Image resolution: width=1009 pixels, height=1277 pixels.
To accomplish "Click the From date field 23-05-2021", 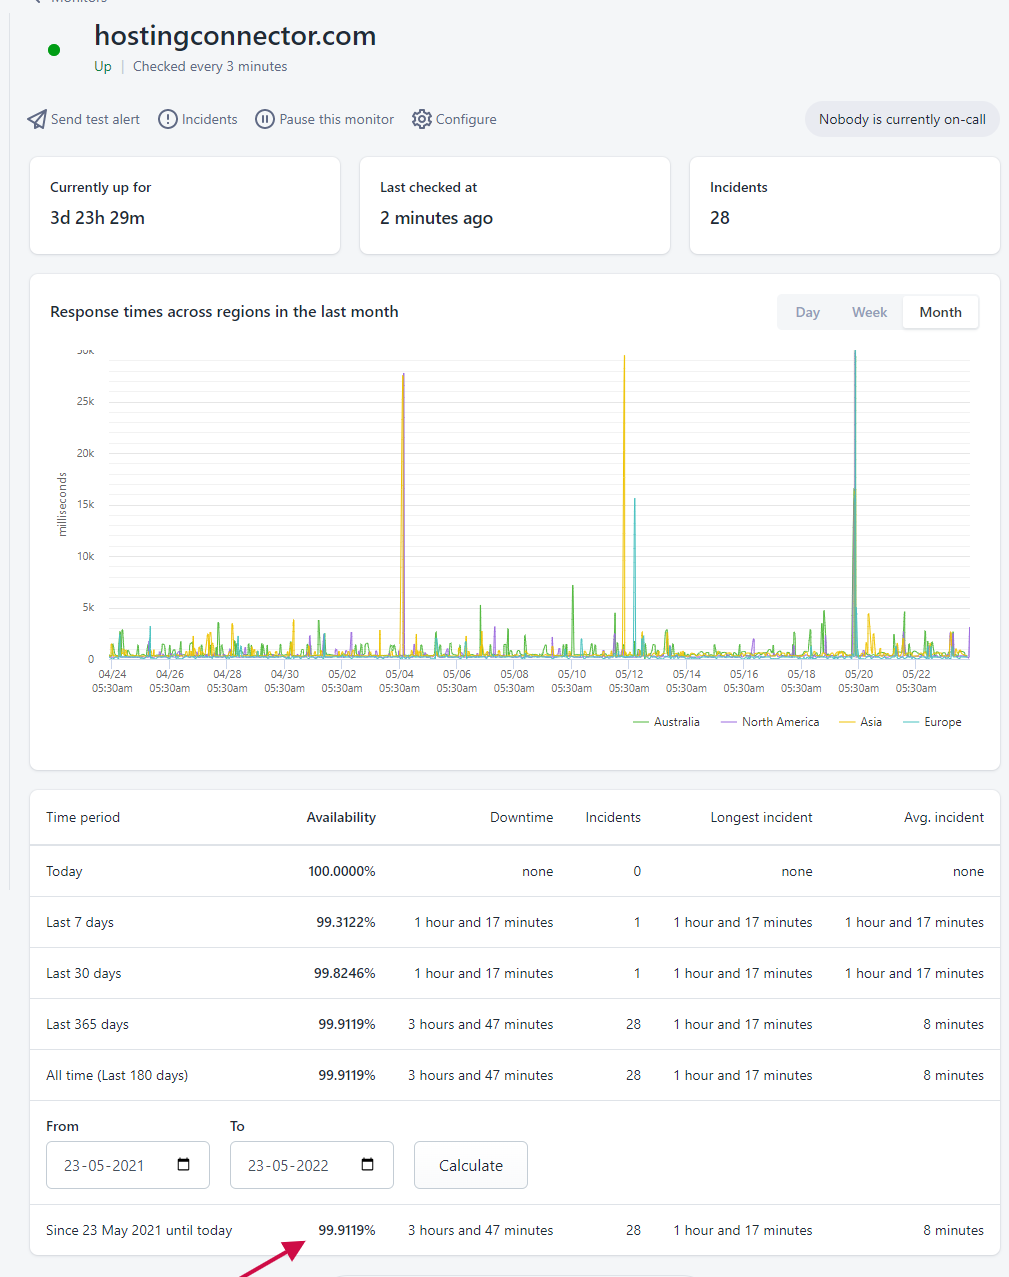I will [x=128, y=1165].
